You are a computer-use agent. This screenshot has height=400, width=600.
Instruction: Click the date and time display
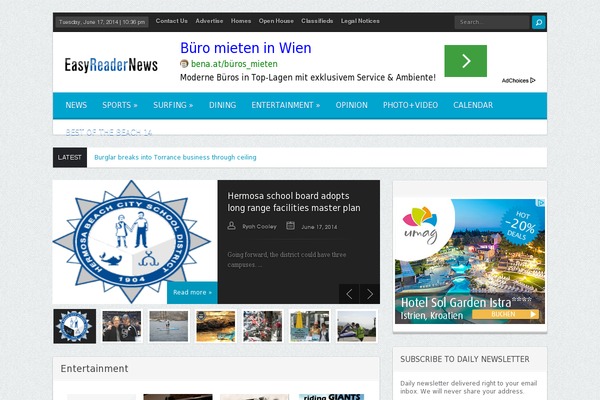point(102,22)
